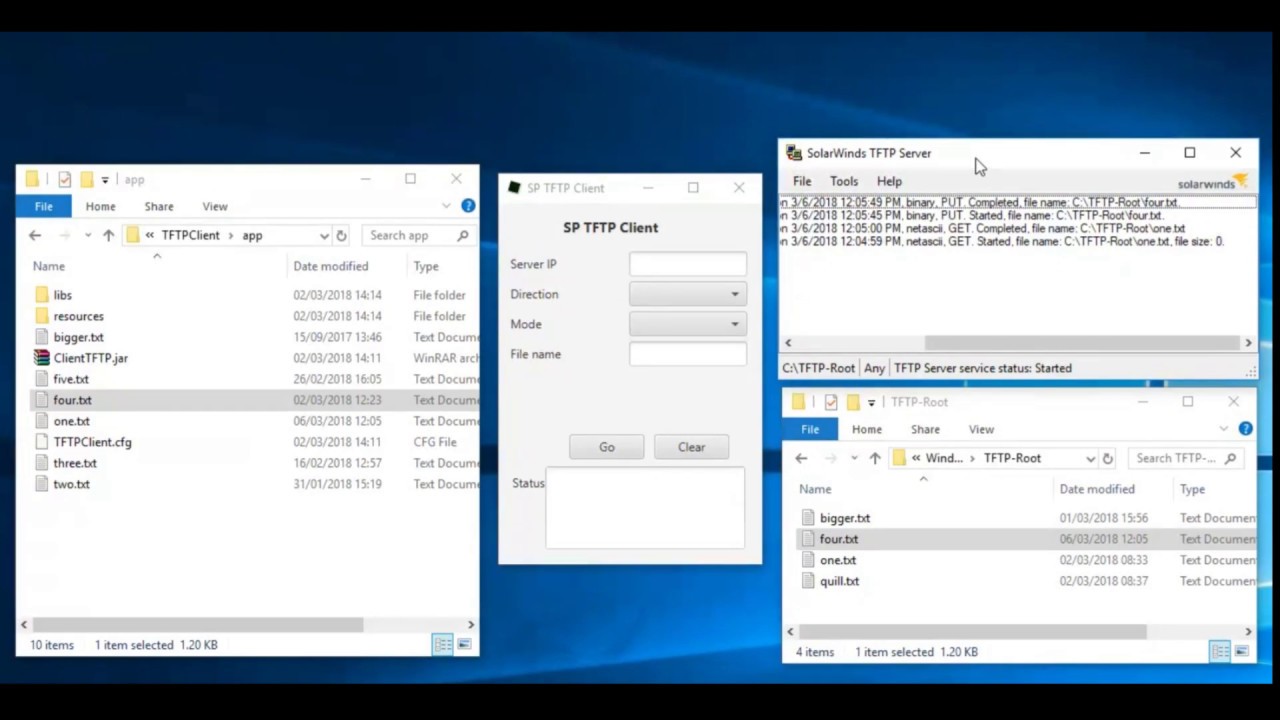Click horizontal scrollbar in TFTP Server log
Screen dimensions: 1280x720
[1082, 342]
